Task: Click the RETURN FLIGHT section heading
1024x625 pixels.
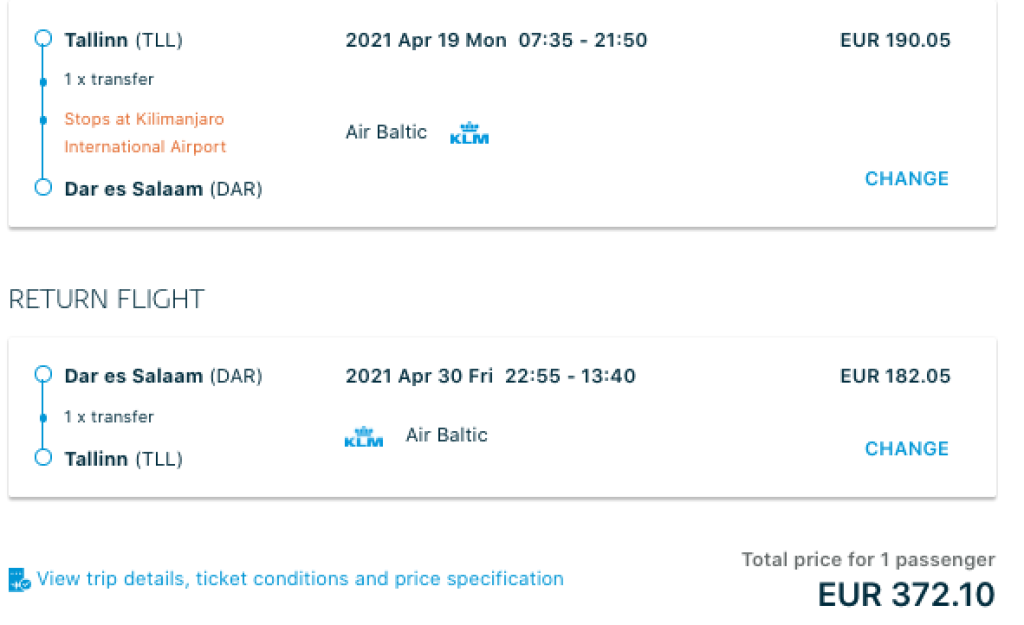Action: point(106,299)
